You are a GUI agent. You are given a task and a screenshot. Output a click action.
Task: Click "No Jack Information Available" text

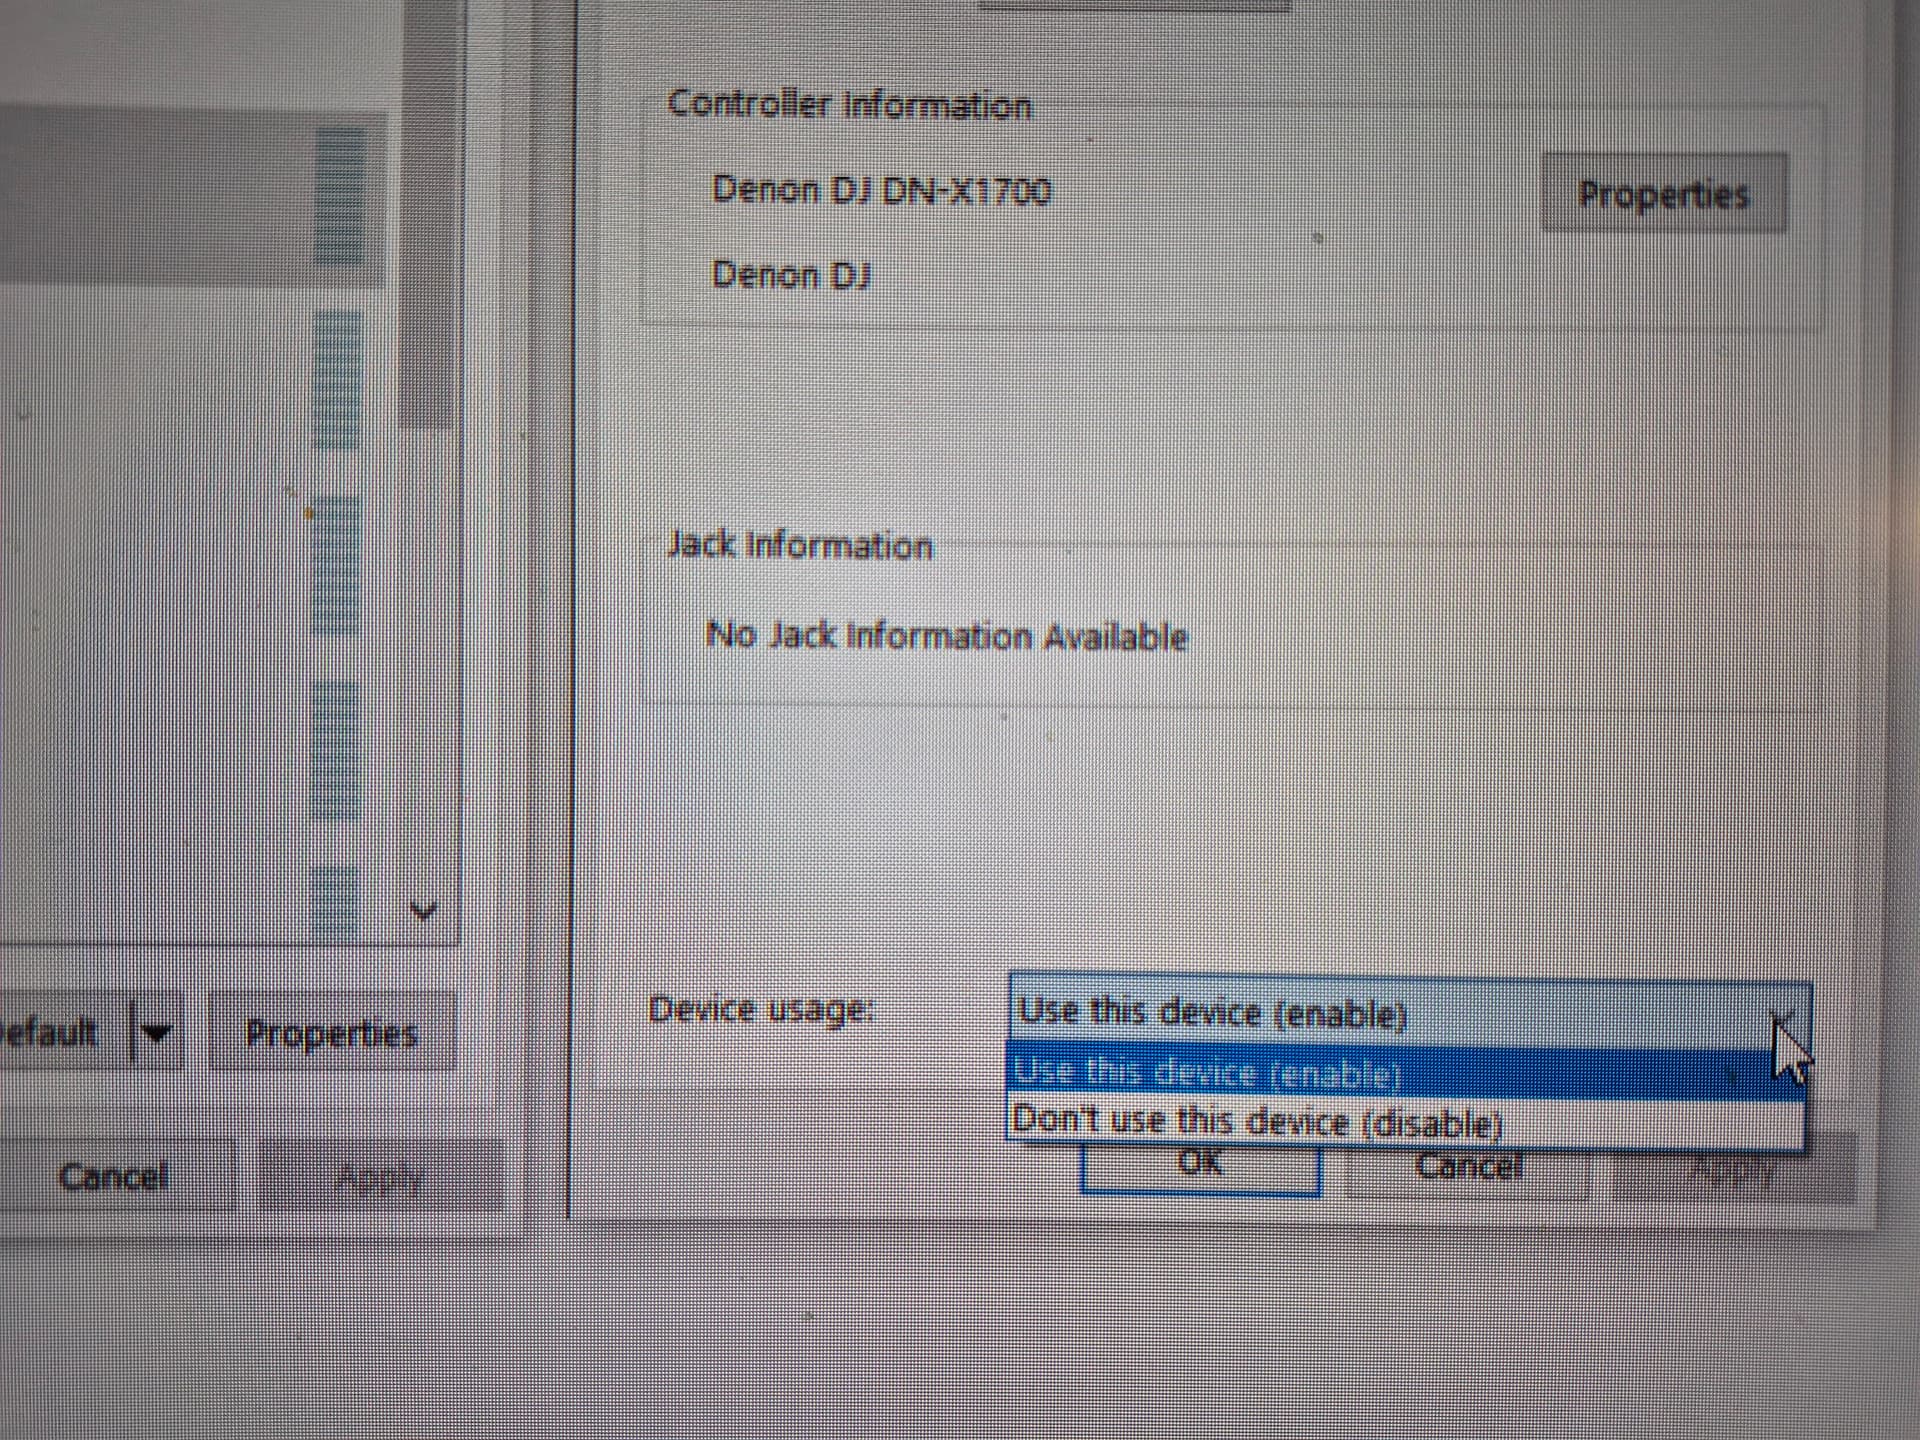click(x=946, y=636)
